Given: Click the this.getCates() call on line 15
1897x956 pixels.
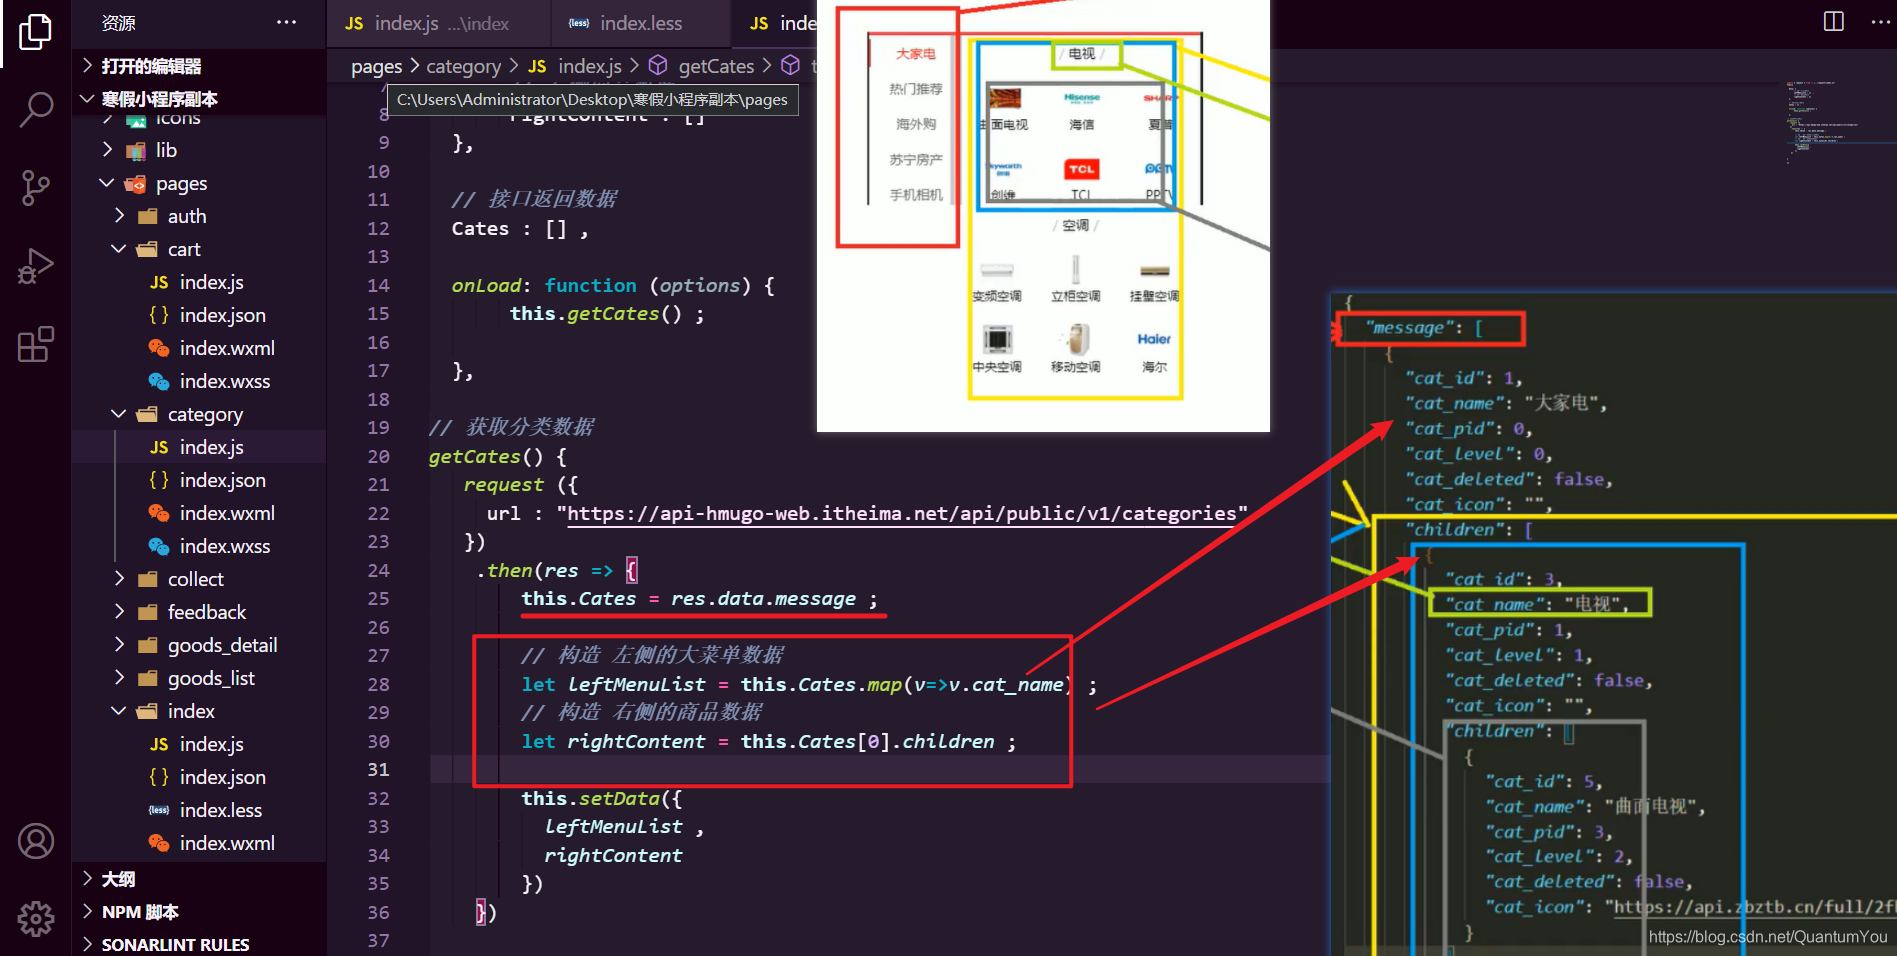Looking at the screenshot, I should tap(607, 313).
